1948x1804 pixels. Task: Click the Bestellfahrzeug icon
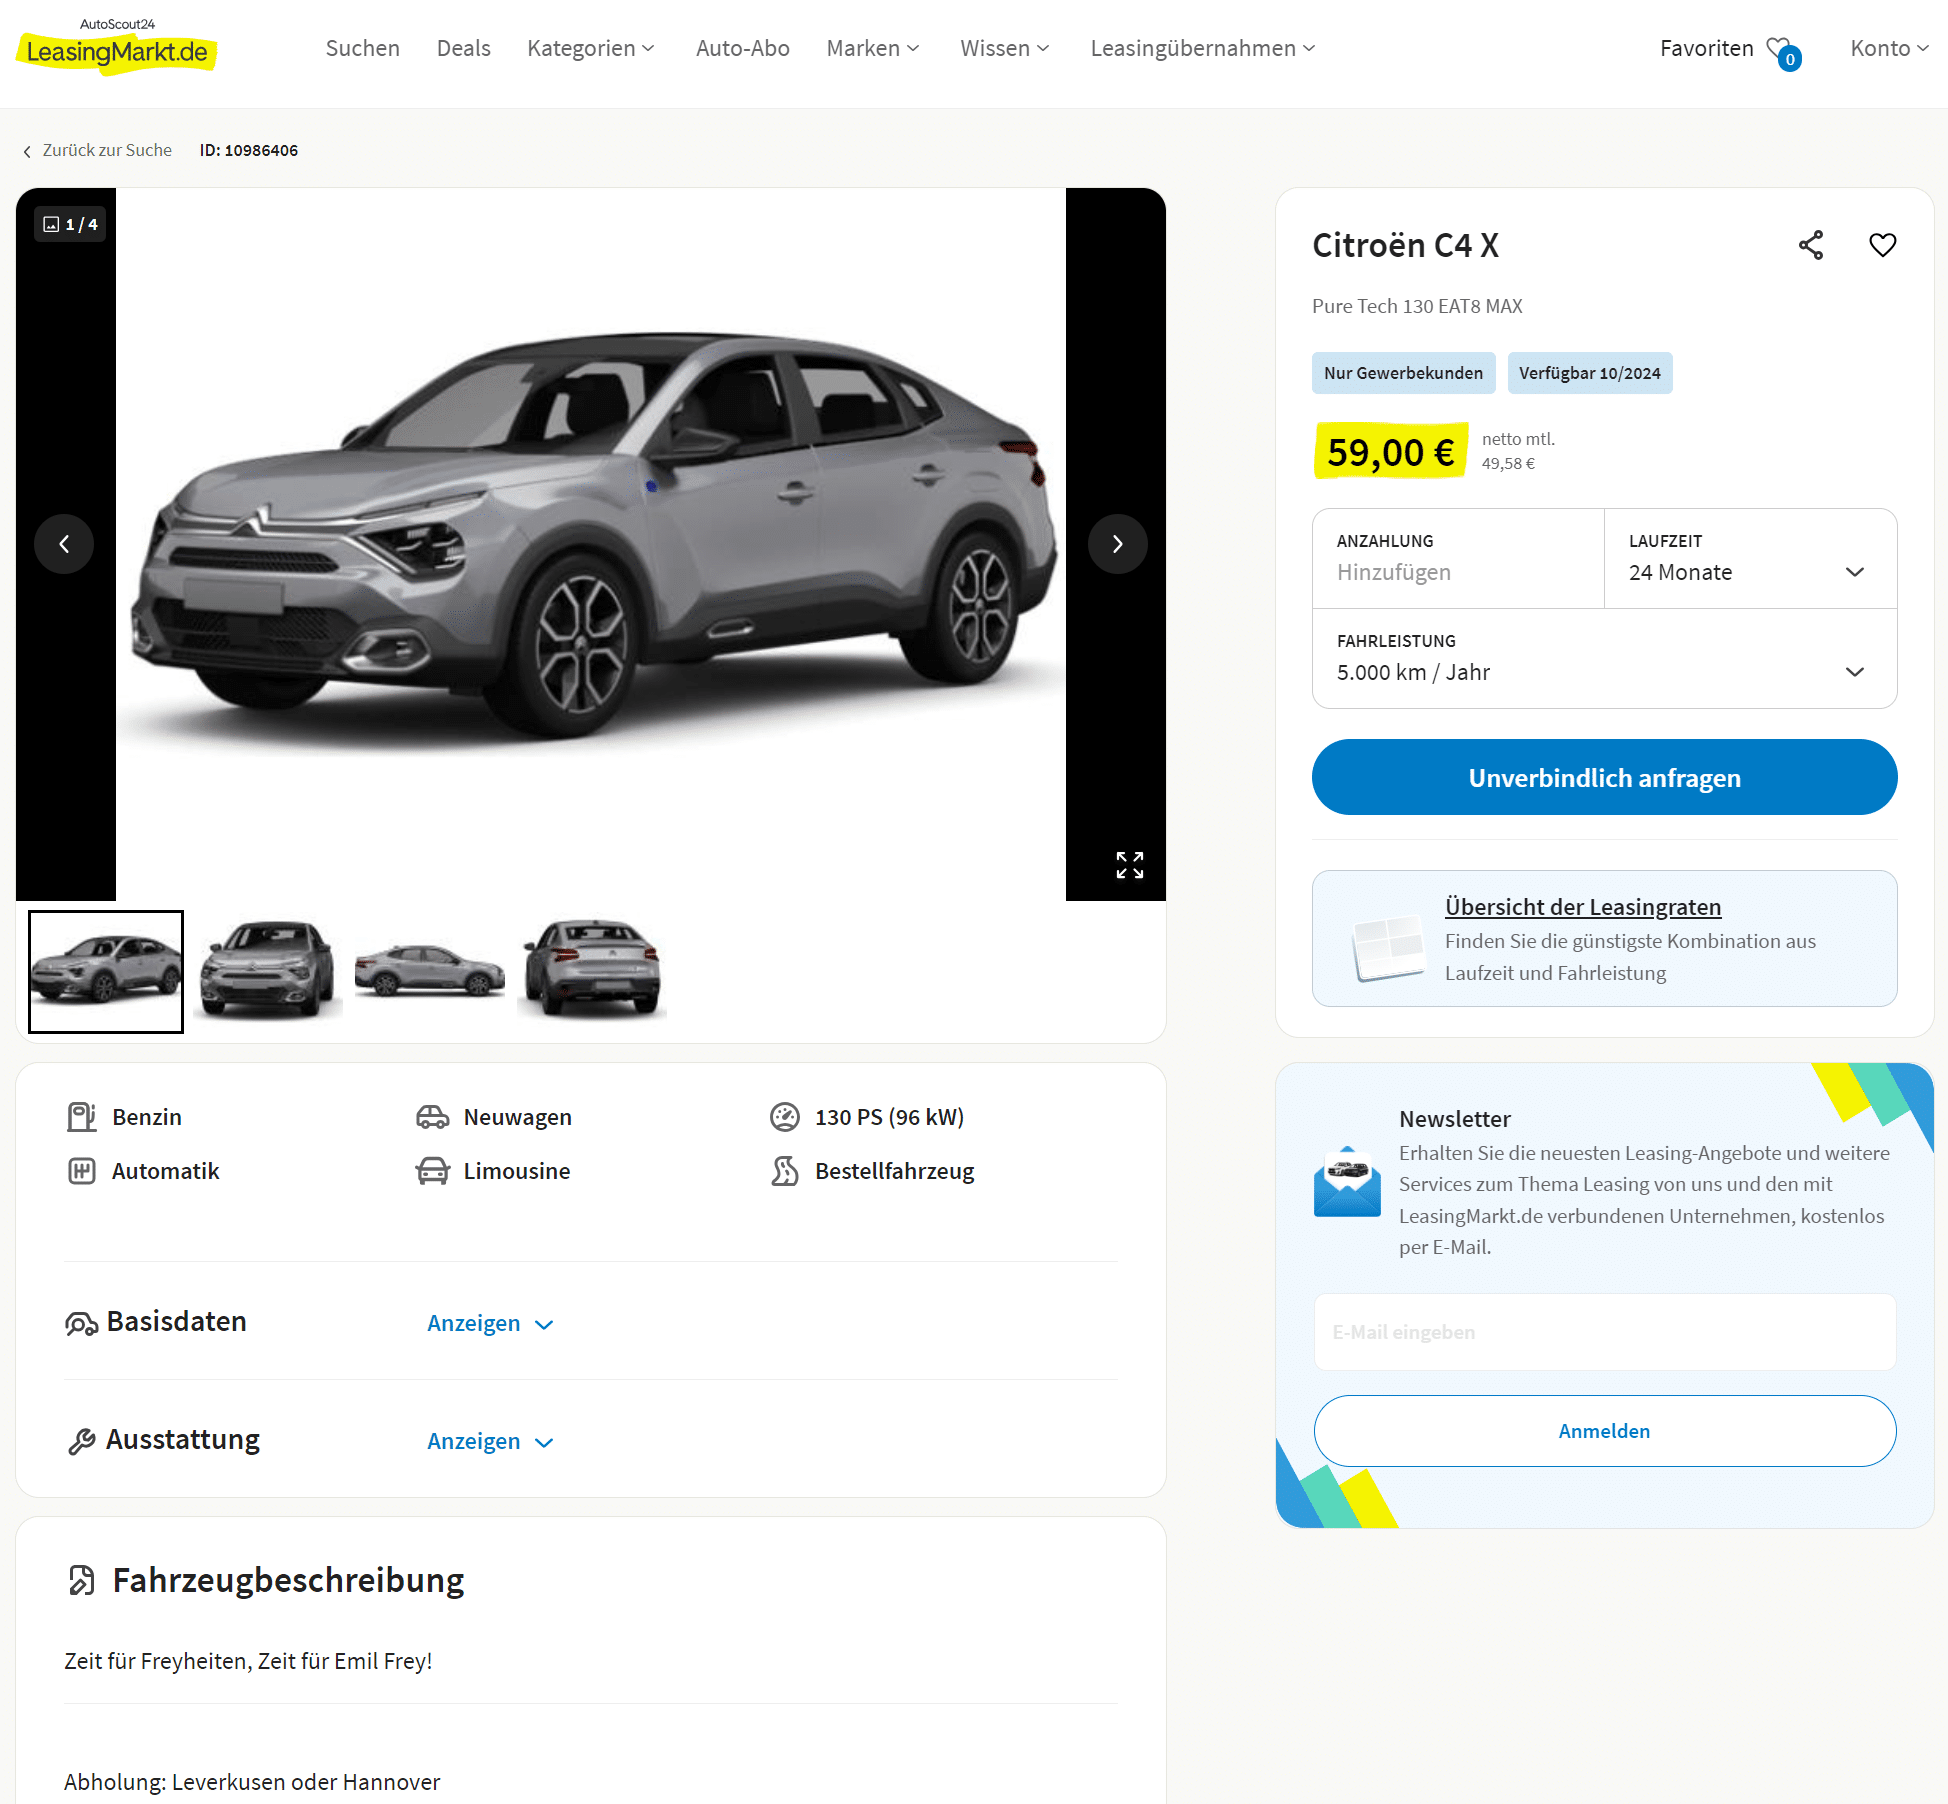coord(785,1171)
